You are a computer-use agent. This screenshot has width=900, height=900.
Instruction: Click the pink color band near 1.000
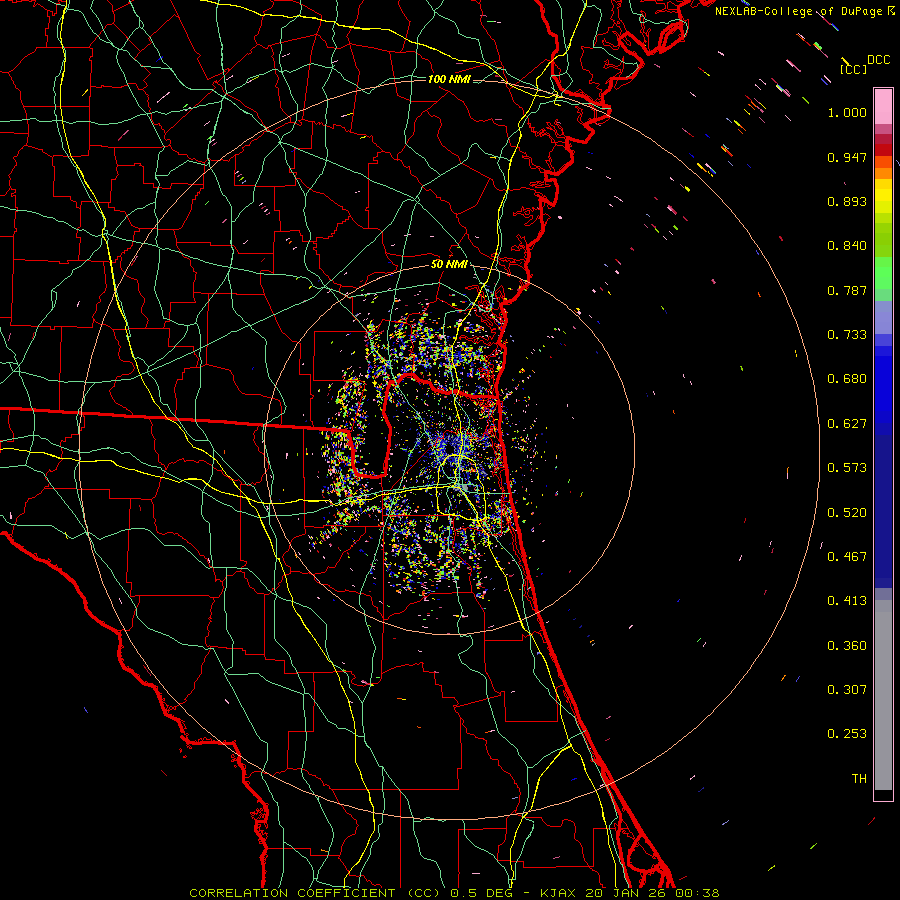coord(883,107)
